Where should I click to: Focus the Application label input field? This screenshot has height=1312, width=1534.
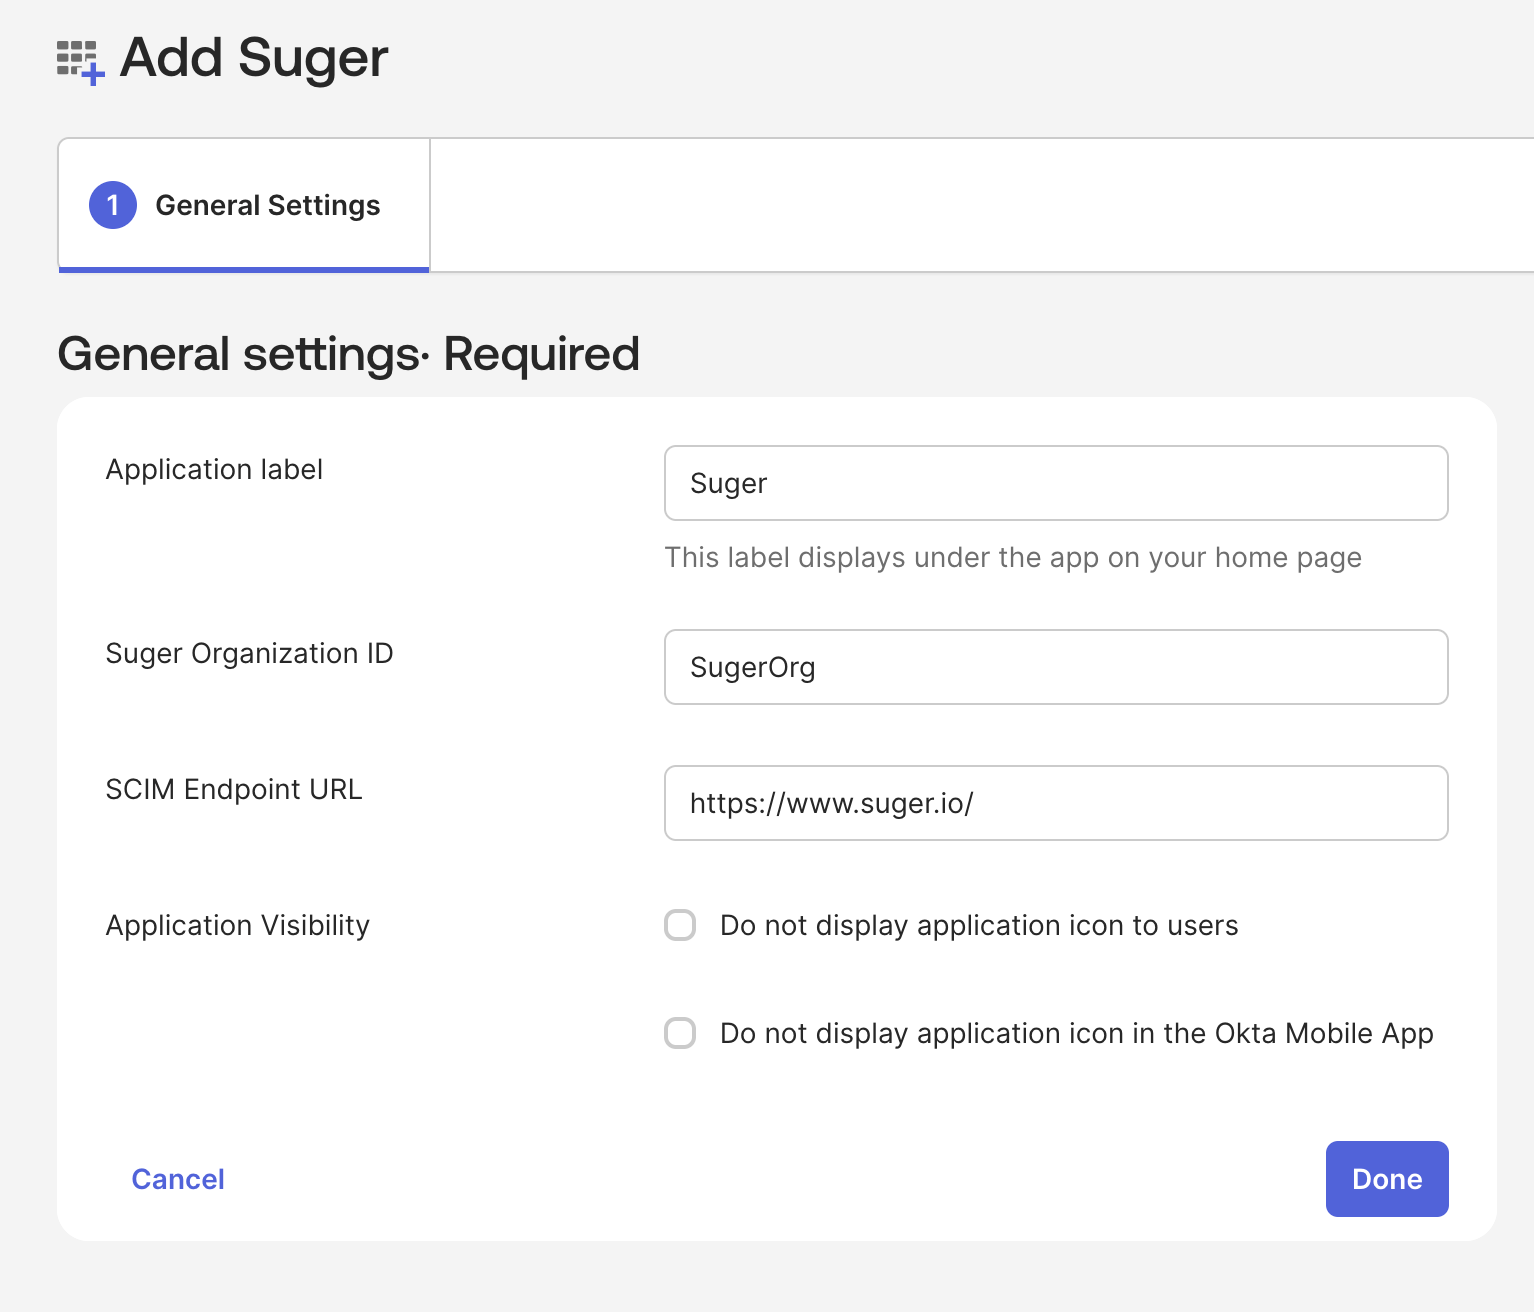coord(1055,483)
